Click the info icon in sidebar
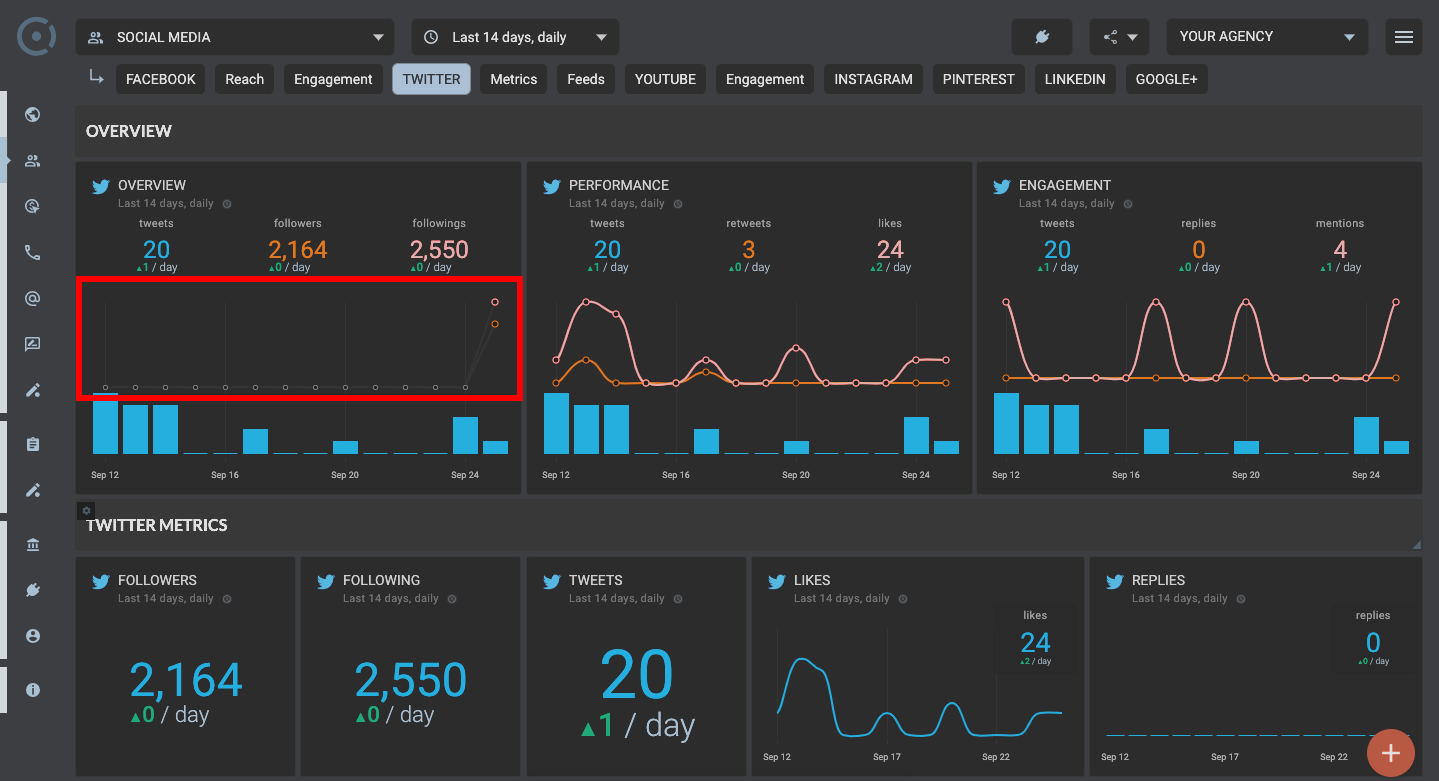Image resolution: width=1439 pixels, height=781 pixels. (32, 690)
